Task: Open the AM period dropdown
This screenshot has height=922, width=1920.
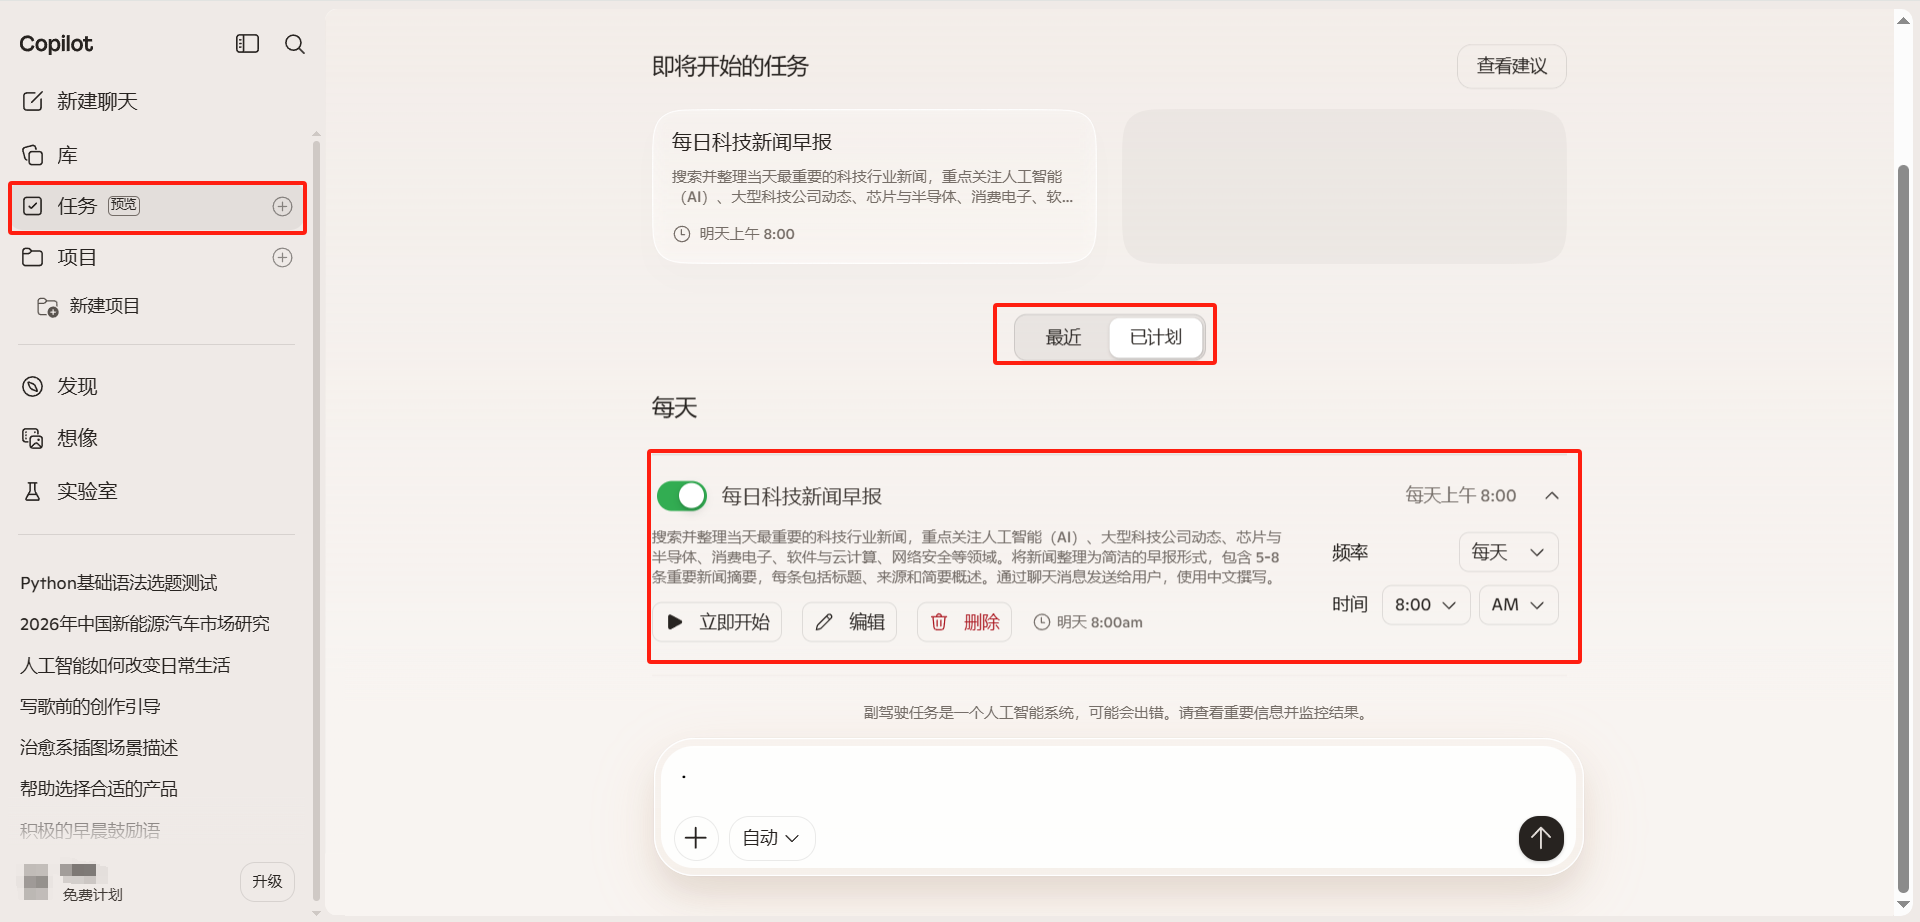Action: 1517,605
